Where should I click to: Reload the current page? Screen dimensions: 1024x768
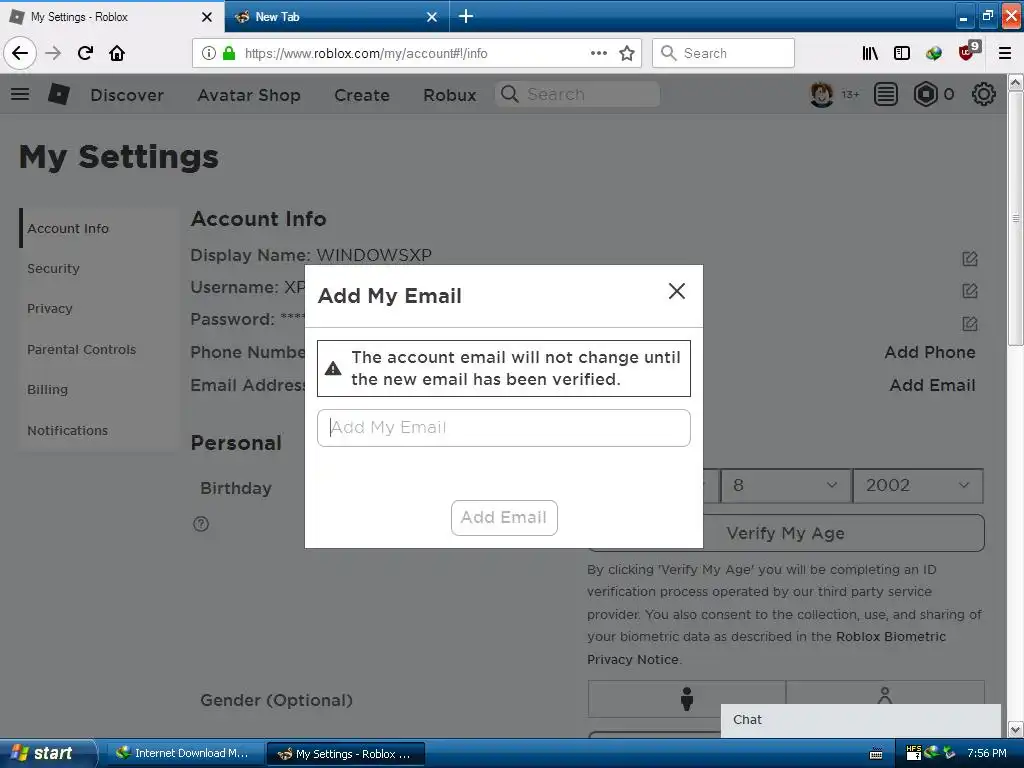85,53
